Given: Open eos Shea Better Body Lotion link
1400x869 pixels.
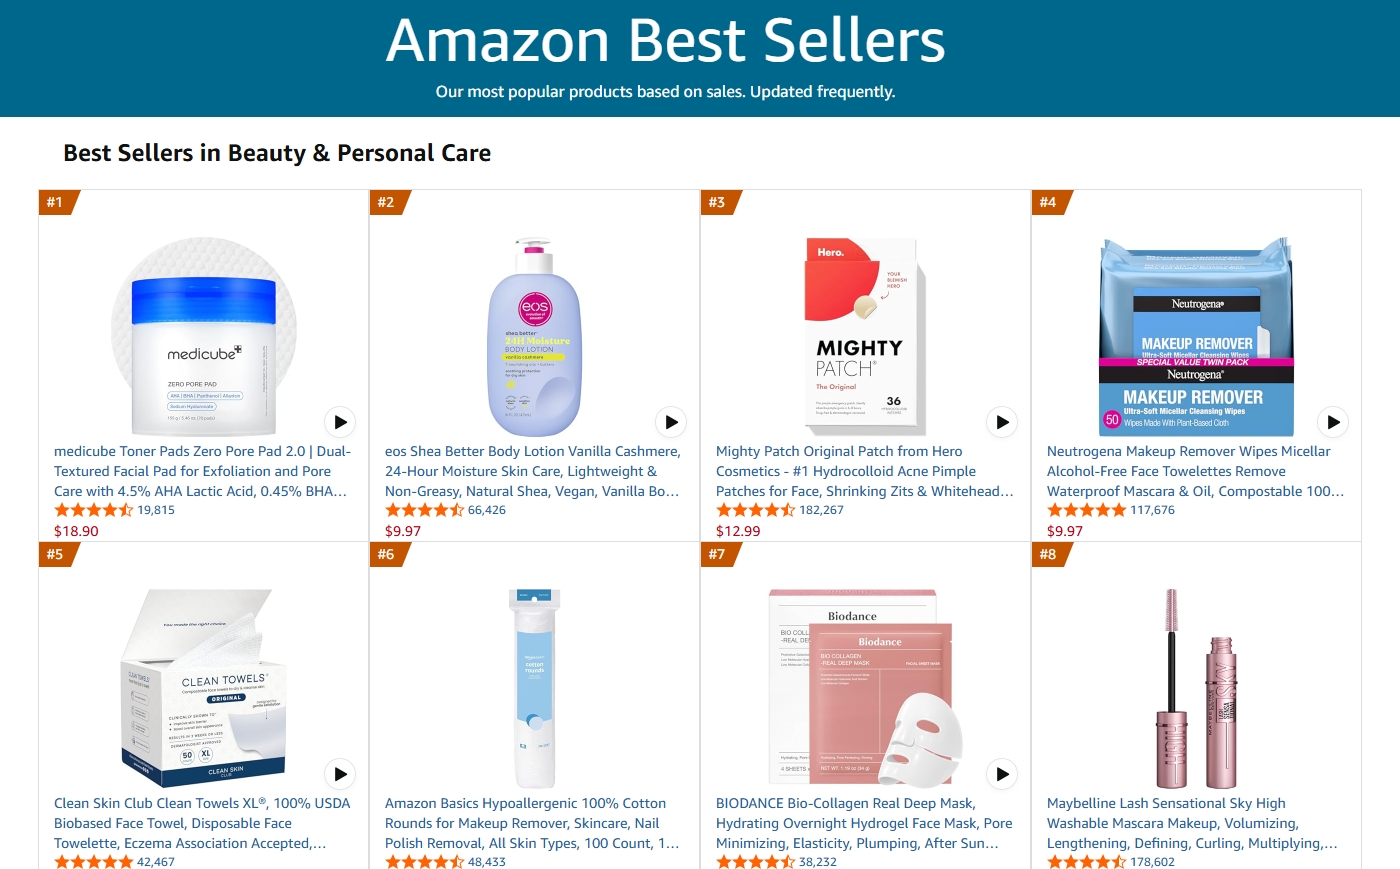Looking at the screenshot, I should tap(532, 471).
